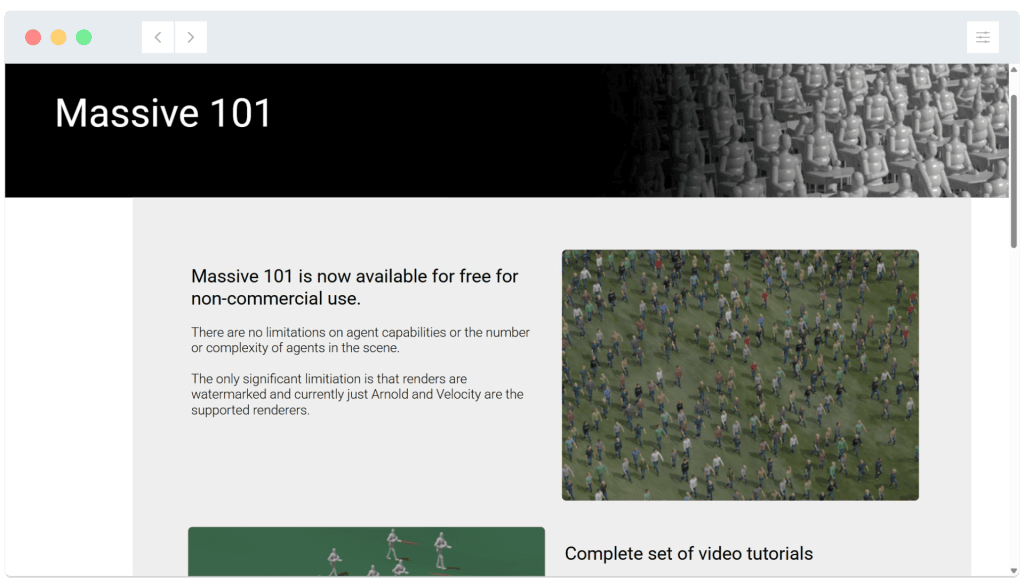
Task: Open the green soldier figures tutorial thumbnail
Action: (366, 552)
